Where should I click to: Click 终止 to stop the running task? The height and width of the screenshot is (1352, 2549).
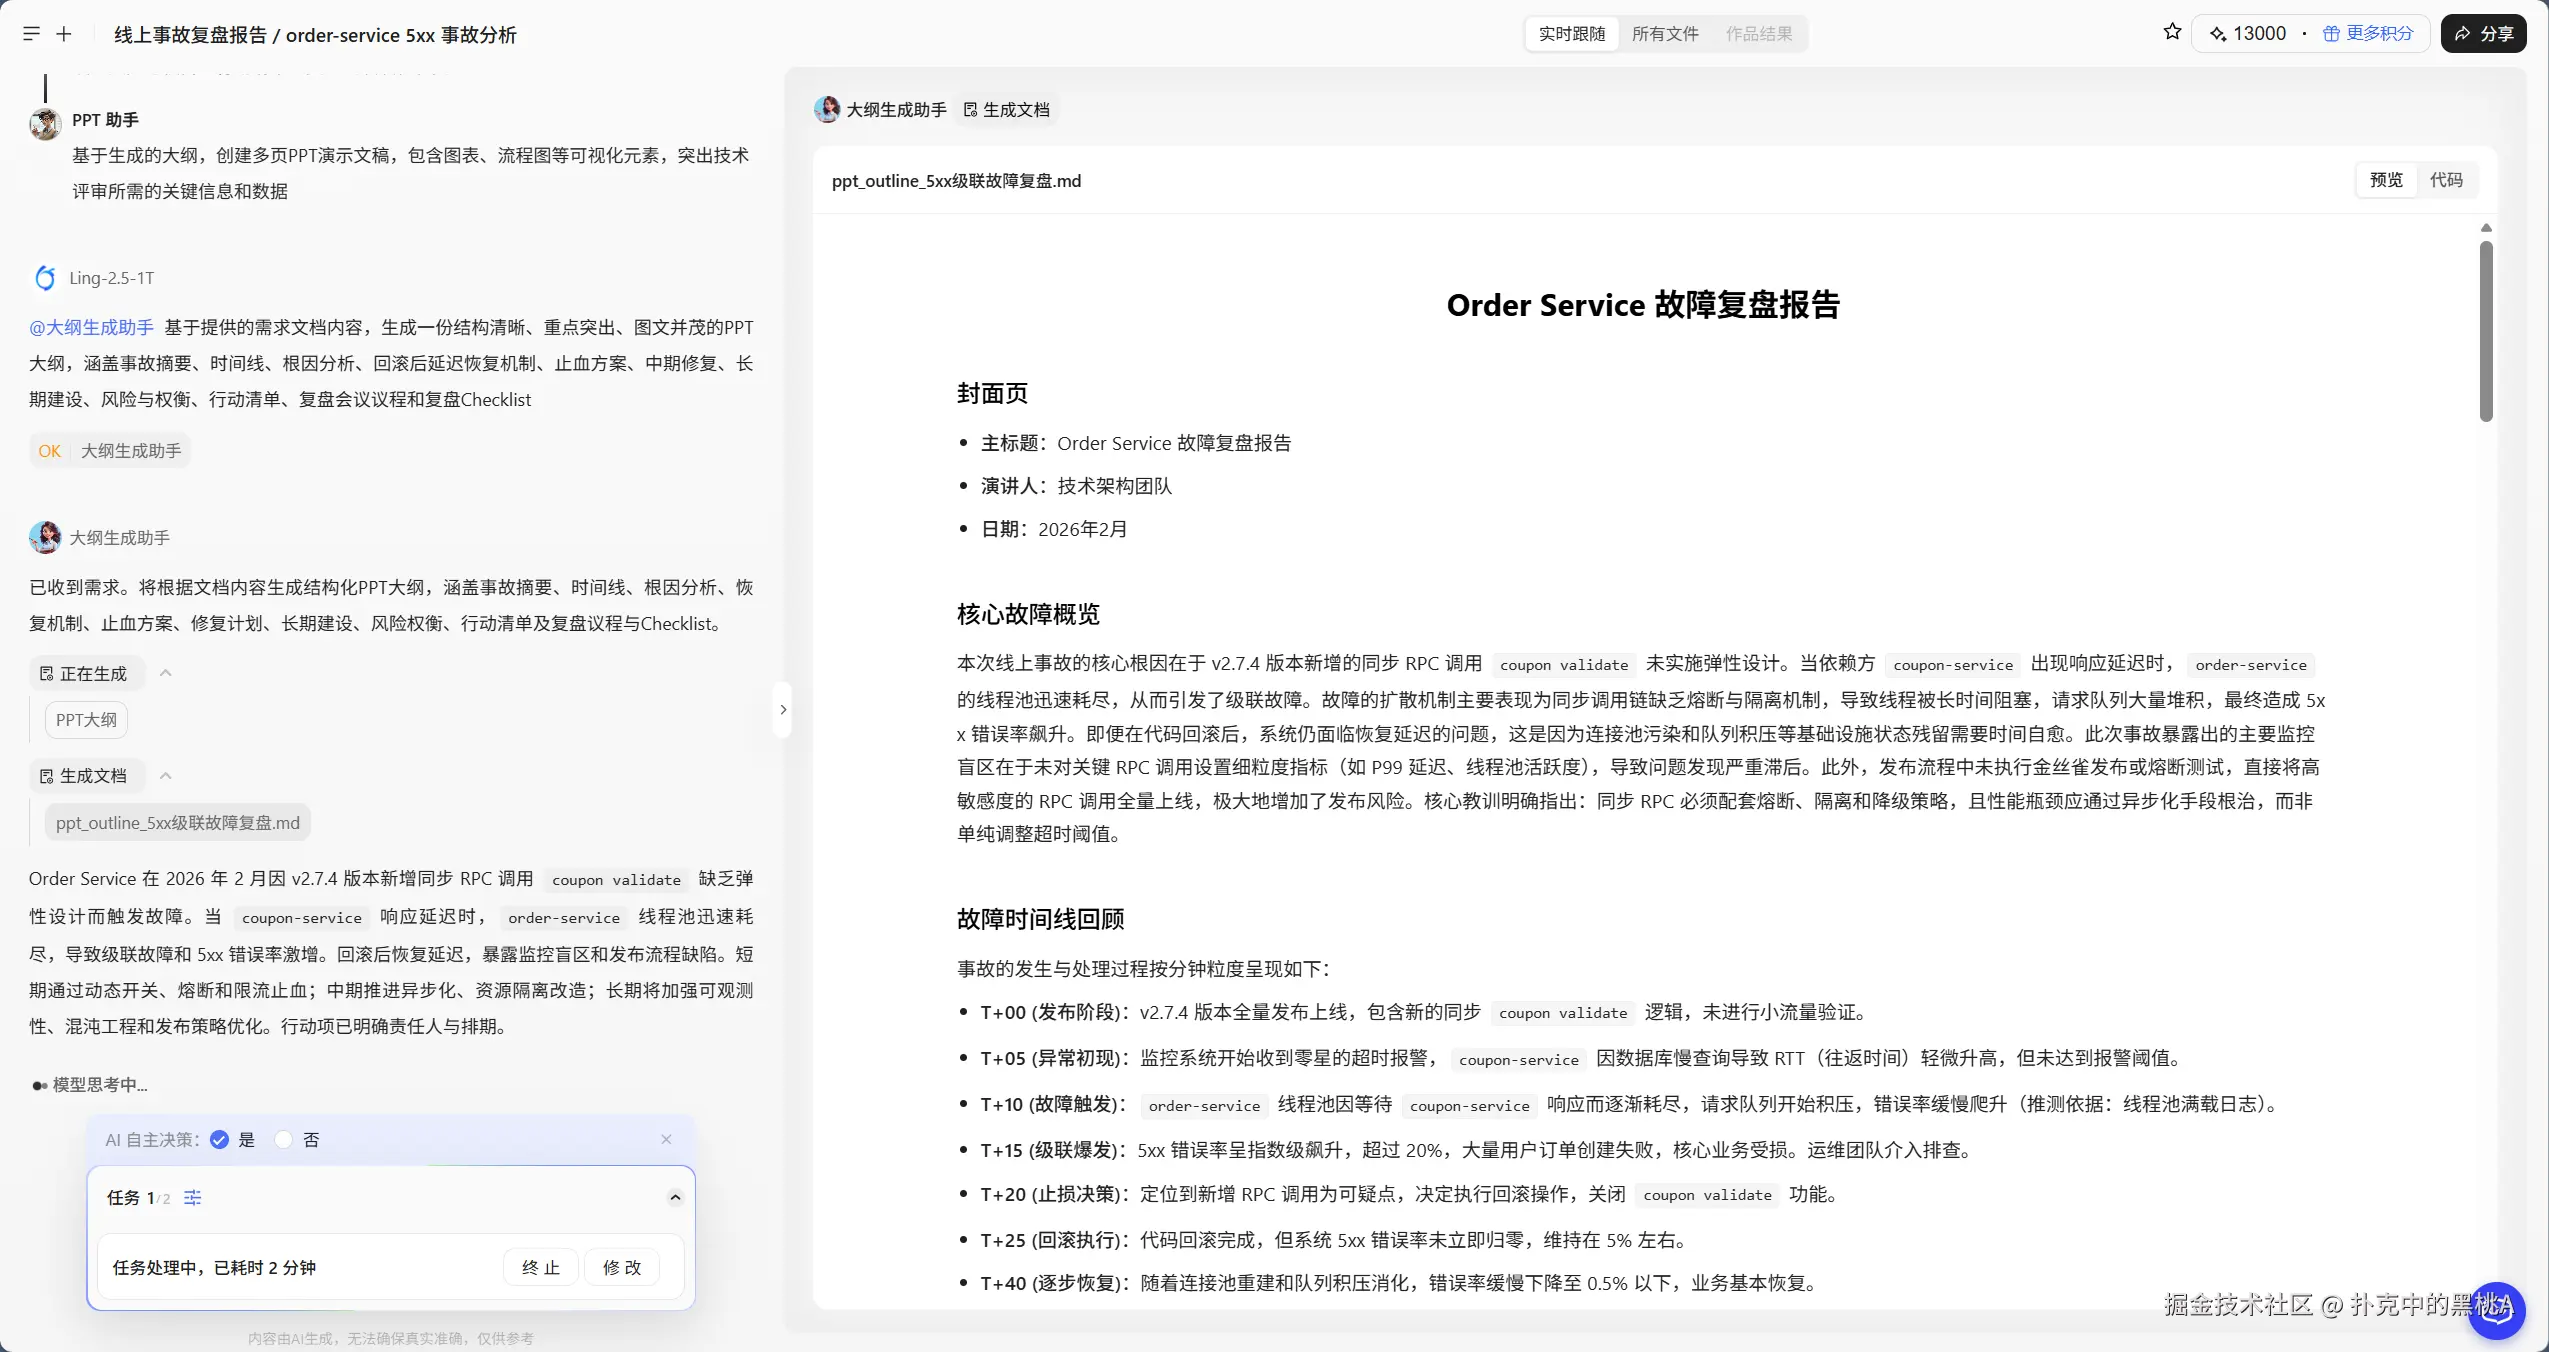(x=539, y=1266)
